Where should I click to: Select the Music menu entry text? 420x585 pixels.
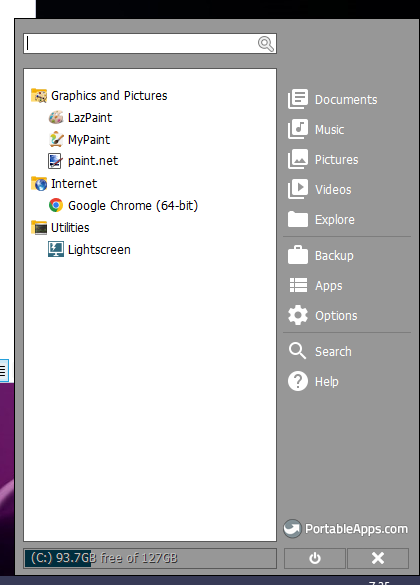tap(329, 129)
